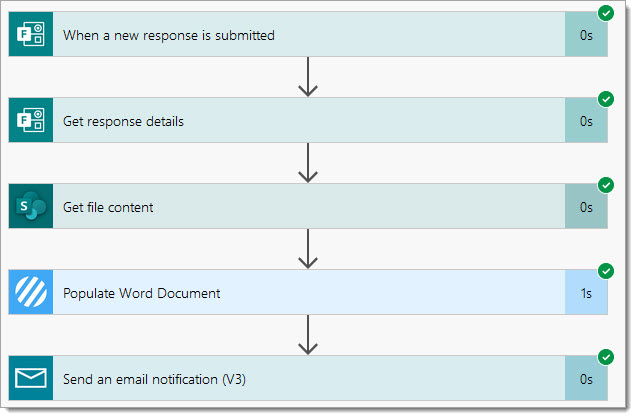Expand the 'When a new response is submitted' step
This screenshot has height=418, width=636.
(308, 34)
